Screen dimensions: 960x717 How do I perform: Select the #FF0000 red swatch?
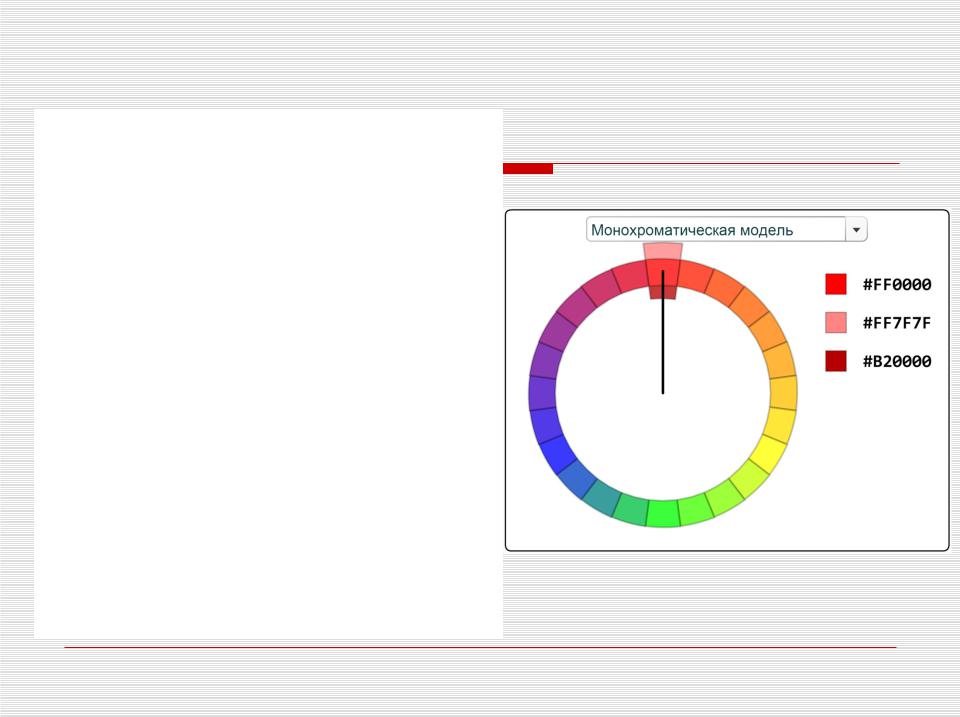pos(836,284)
